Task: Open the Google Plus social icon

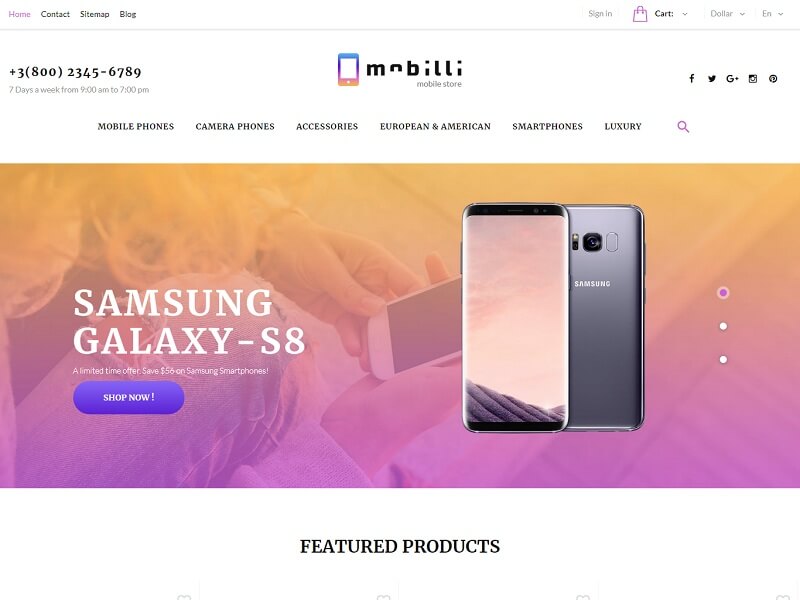Action: tap(732, 79)
